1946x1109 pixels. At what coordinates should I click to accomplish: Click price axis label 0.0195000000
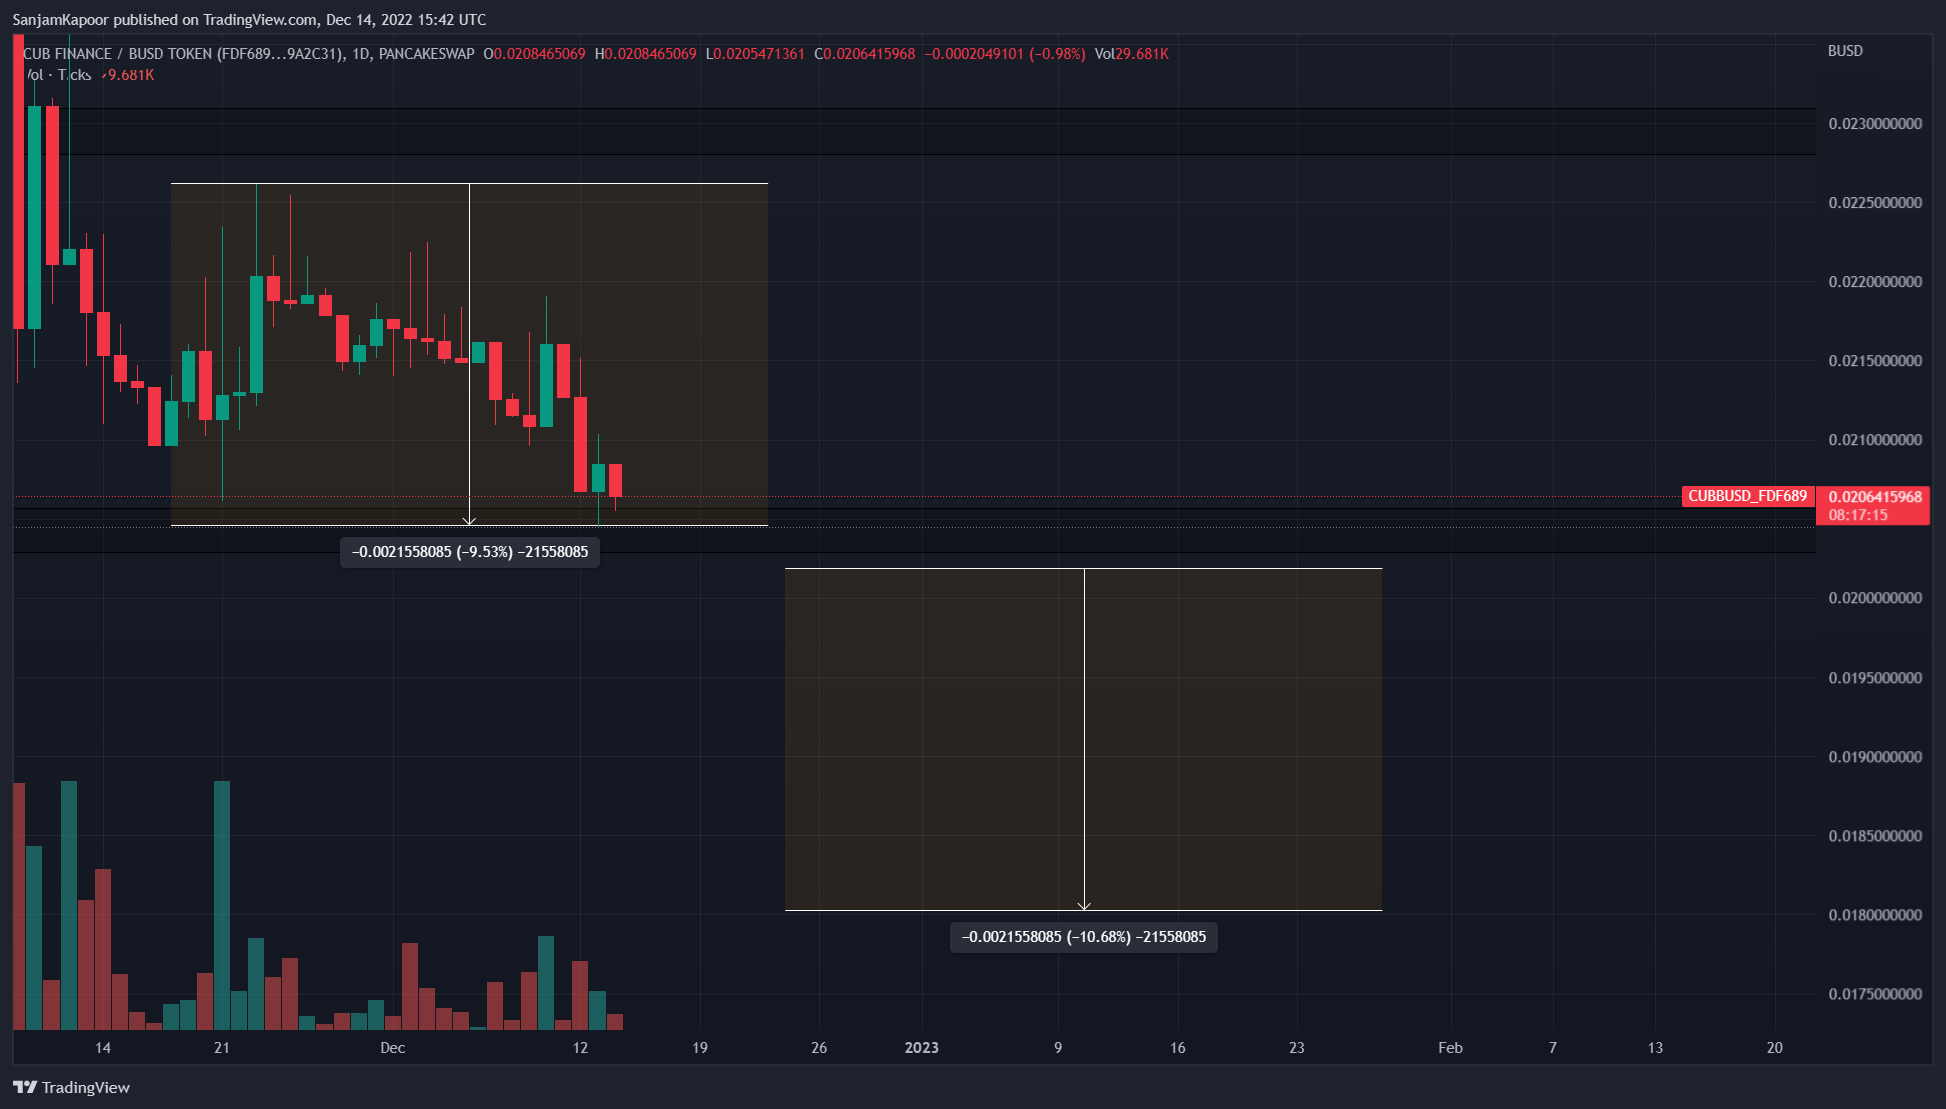tap(1875, 678)
